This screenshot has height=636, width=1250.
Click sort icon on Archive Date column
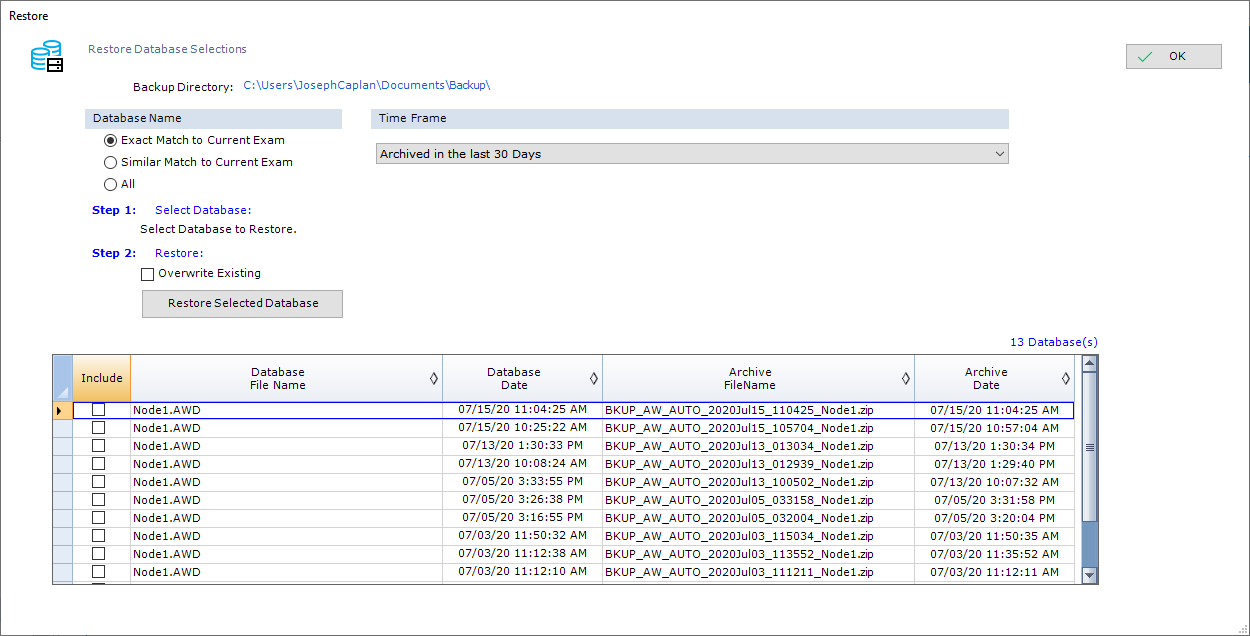click(x=1066, y=378)
